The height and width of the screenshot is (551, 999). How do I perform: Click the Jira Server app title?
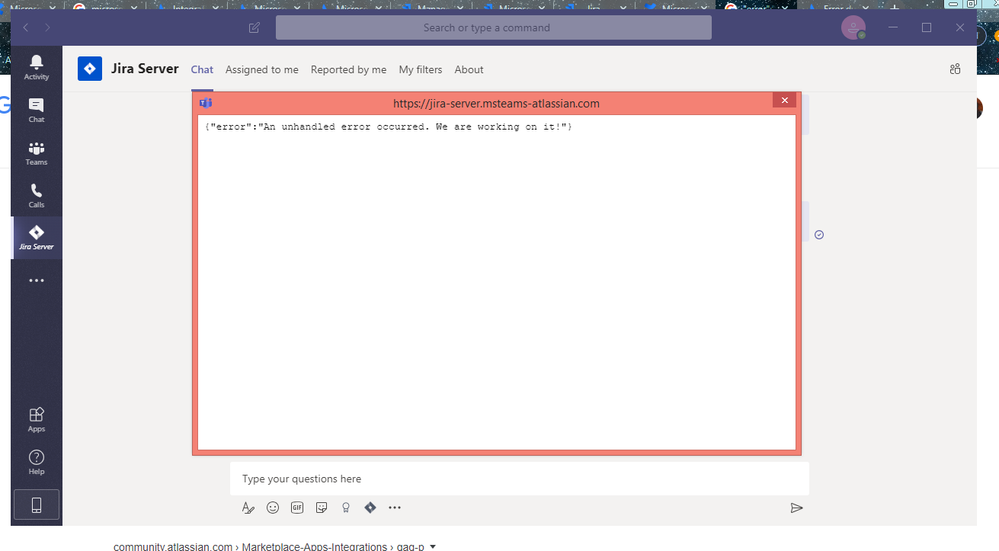pos(145,69)
